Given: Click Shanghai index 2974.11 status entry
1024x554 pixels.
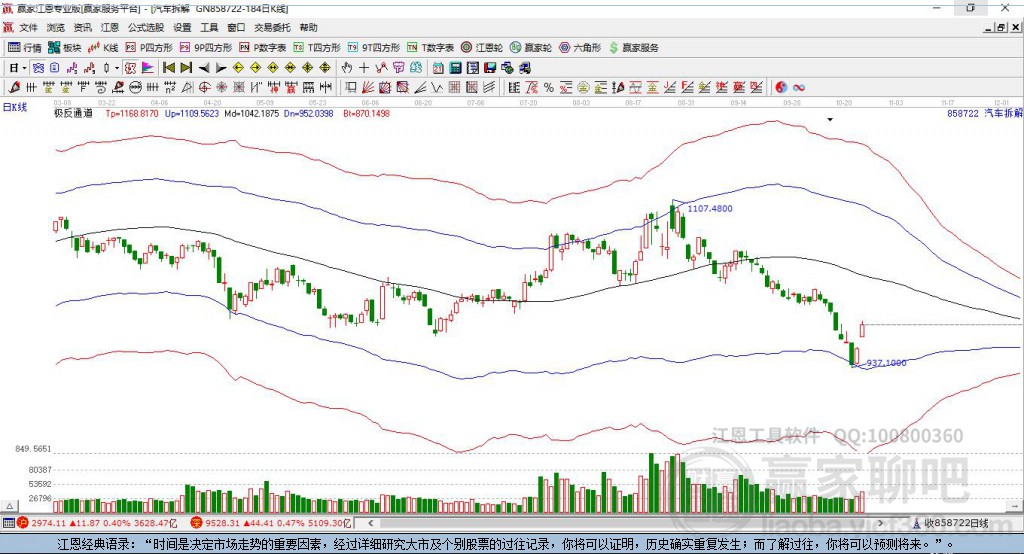Looking at the screenshot, I should pyautogui.click(x=97, y=523).
